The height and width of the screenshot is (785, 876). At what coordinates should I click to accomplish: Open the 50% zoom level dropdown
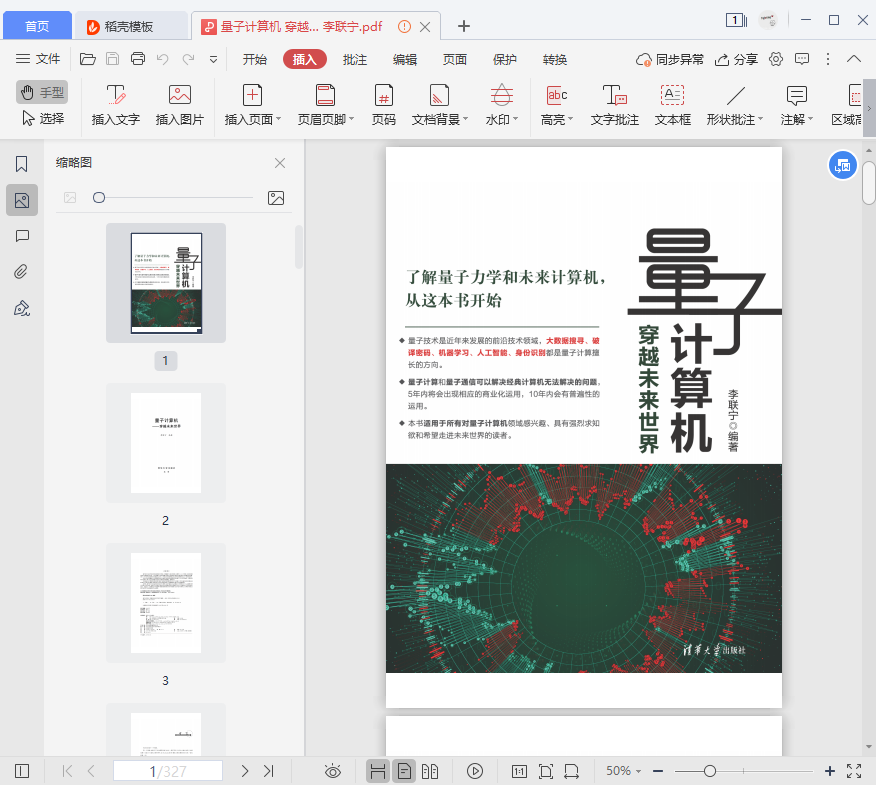point(623,771)
